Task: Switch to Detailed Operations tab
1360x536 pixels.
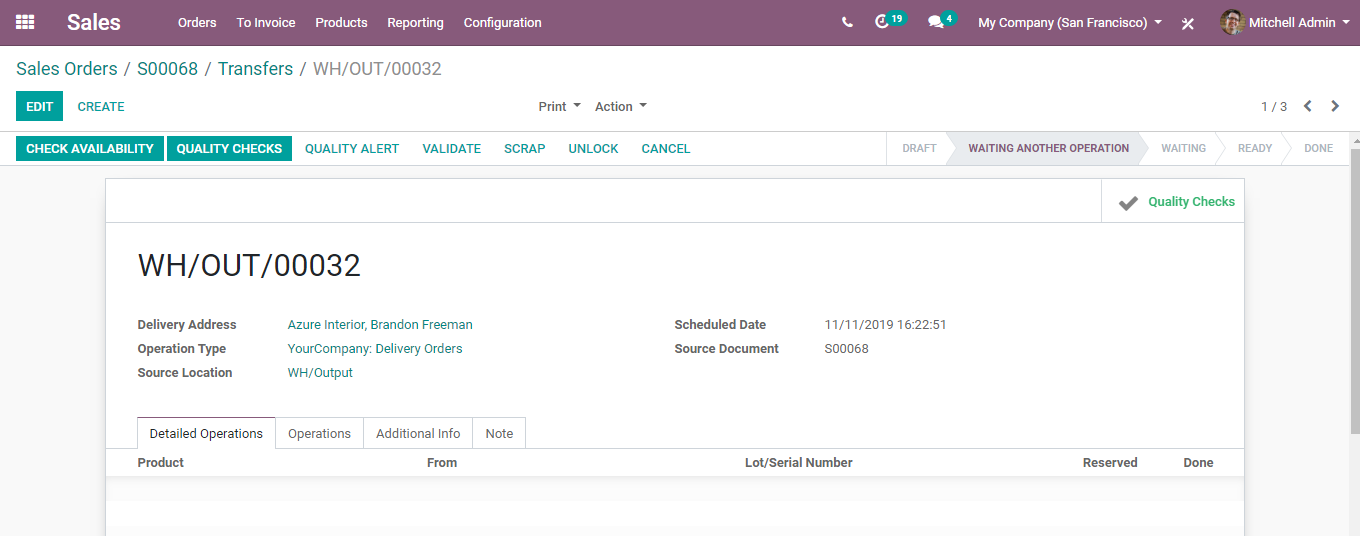Action: [206, 434]
